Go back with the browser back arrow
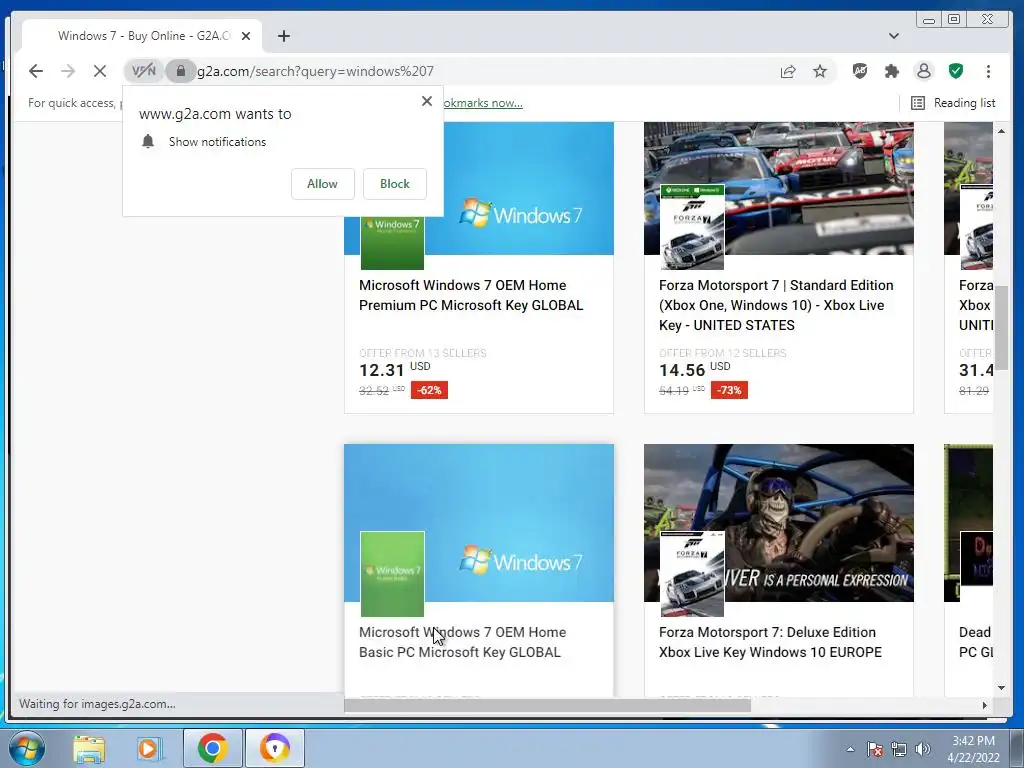1024x768 pixels. coord(36,71)
